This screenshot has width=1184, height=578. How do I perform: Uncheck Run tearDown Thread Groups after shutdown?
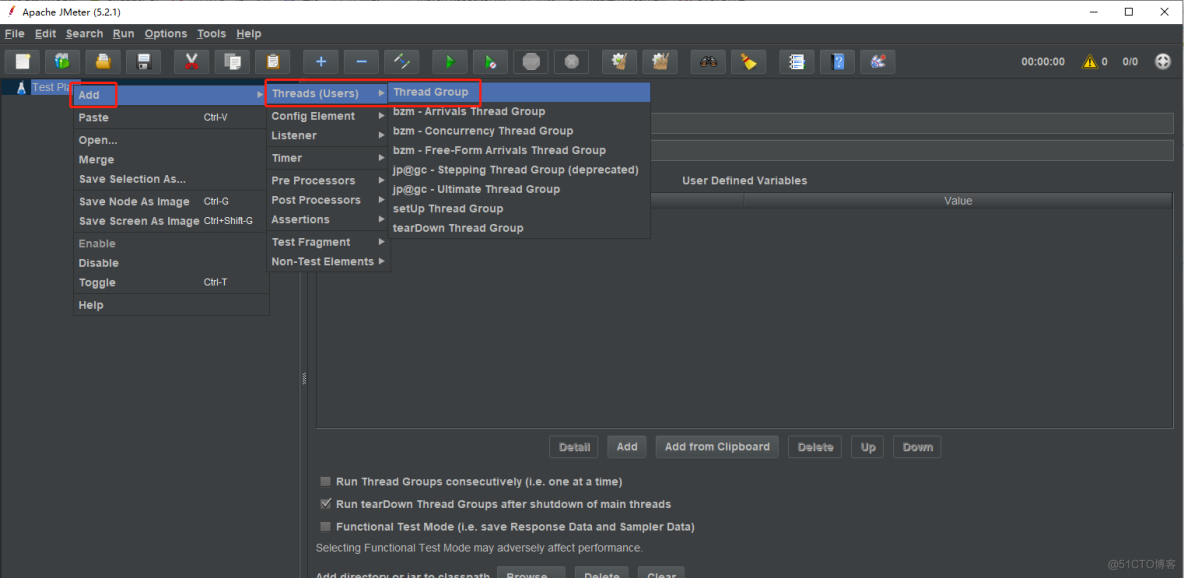[x=325, y=504]
